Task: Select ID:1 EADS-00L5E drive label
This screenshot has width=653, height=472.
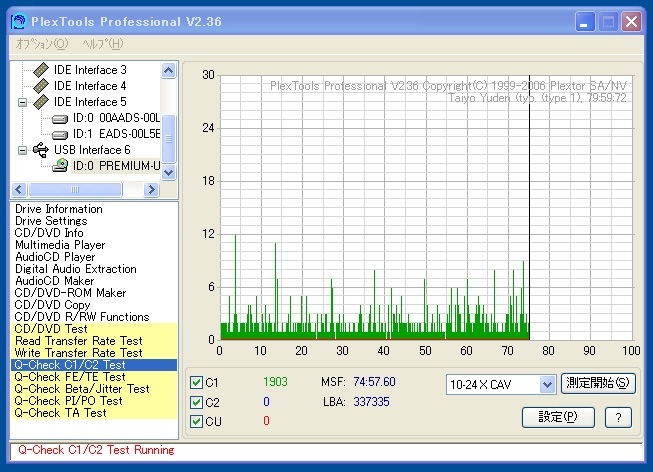Action: pos(116,134)
